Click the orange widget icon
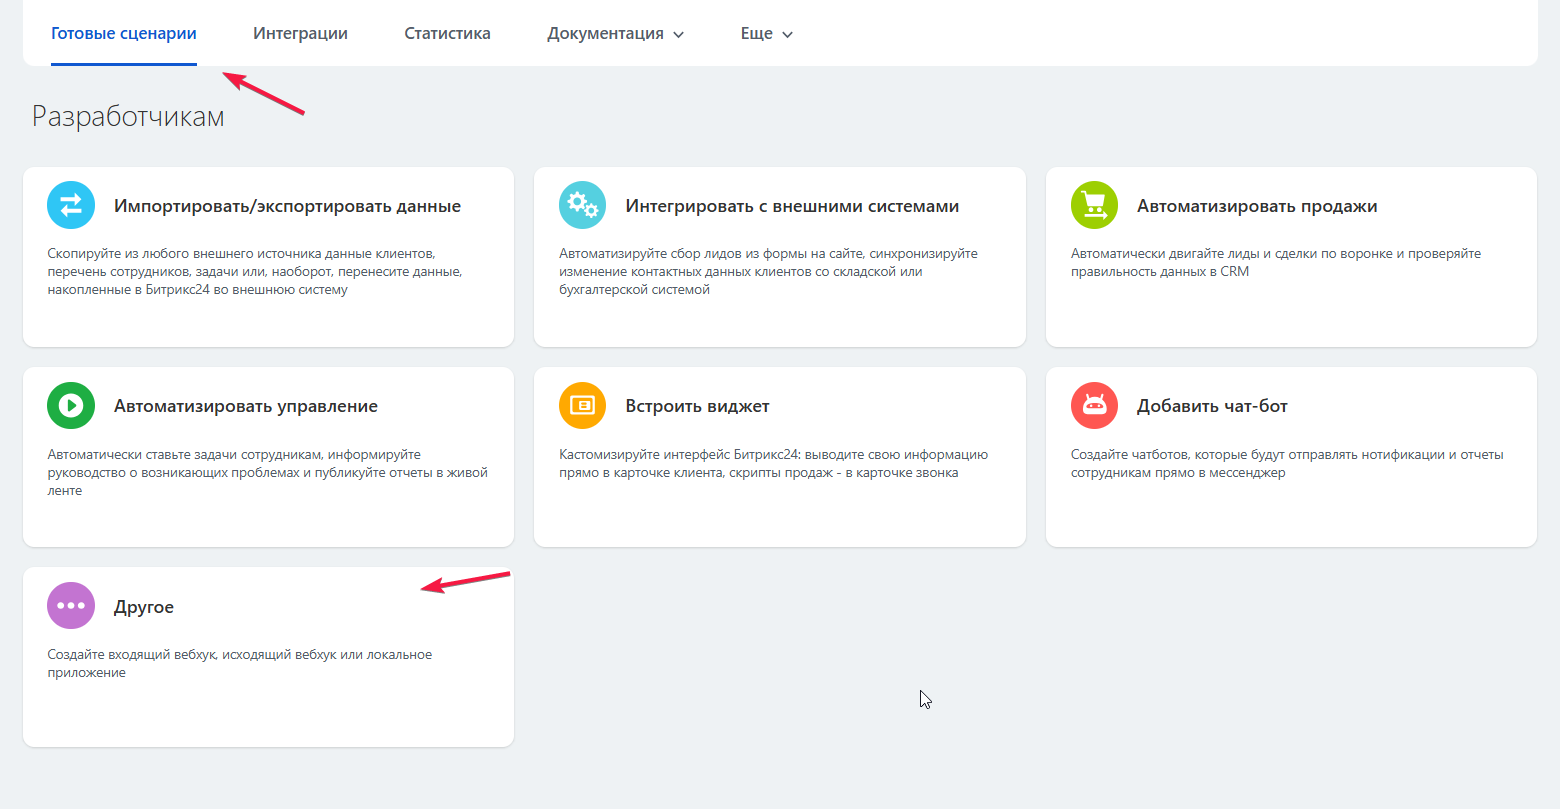This screenshot has height=809, width=1560. click(x=582, y=406)
